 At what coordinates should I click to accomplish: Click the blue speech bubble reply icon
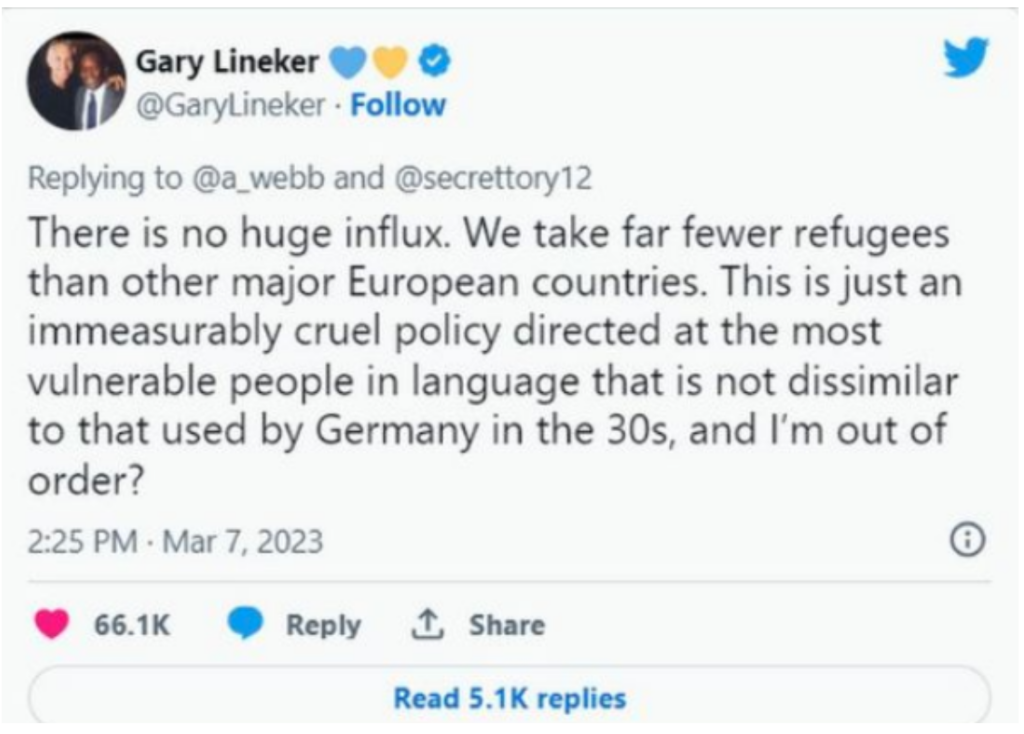click(x=244, y=625)
